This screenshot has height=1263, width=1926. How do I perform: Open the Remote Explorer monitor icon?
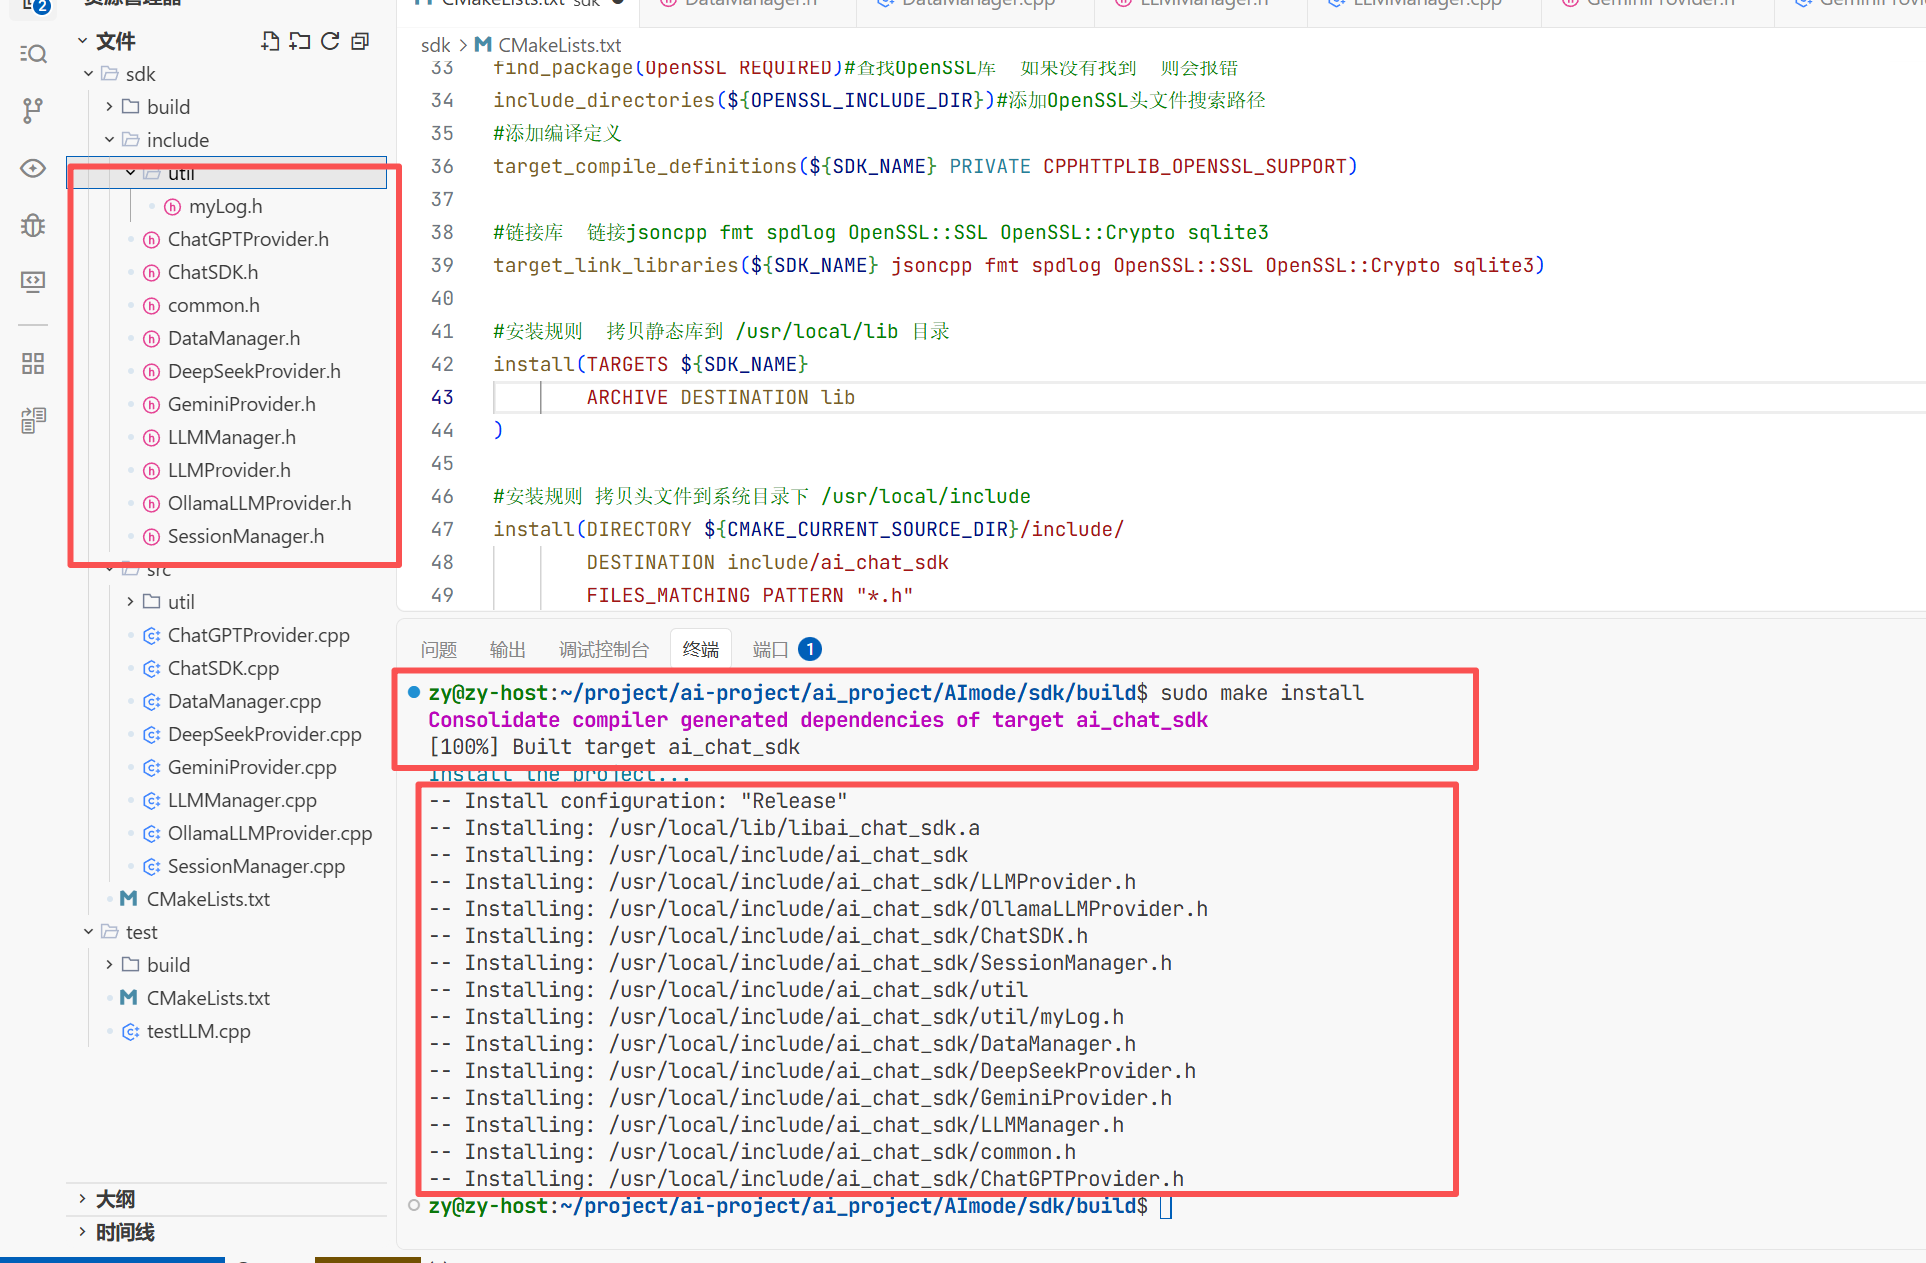coord(33,282)
